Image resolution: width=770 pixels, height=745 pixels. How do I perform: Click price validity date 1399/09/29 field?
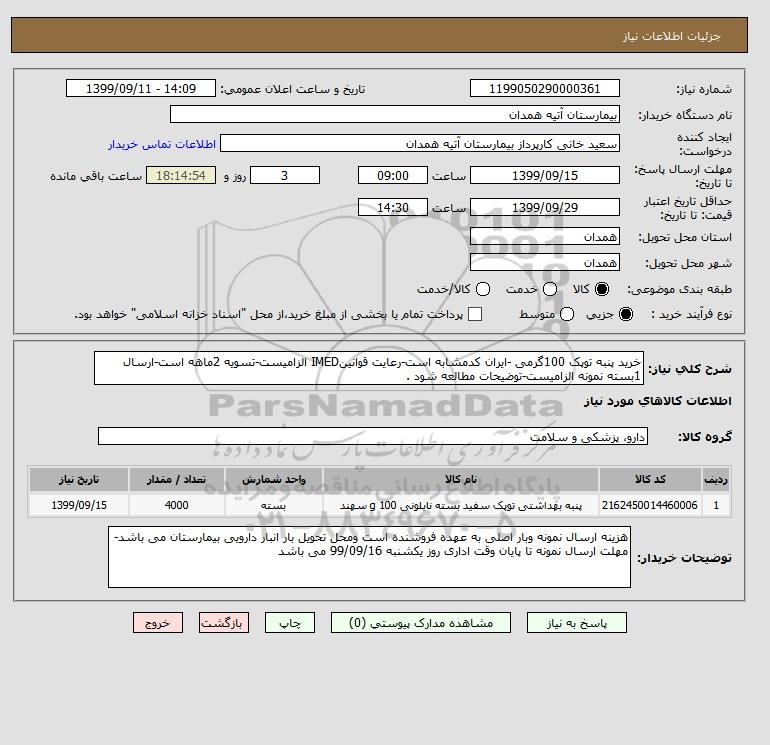pos(545,207)
